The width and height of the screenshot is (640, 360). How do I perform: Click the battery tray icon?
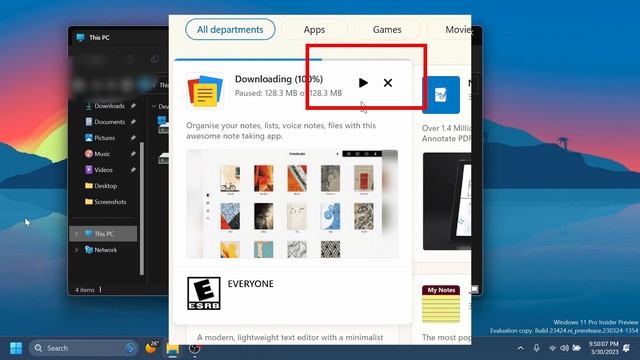577,348
